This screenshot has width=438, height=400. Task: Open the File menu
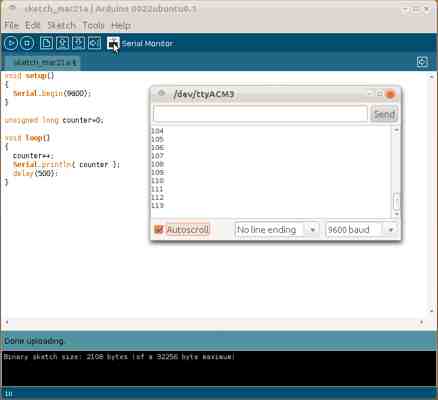pos(11,25)
